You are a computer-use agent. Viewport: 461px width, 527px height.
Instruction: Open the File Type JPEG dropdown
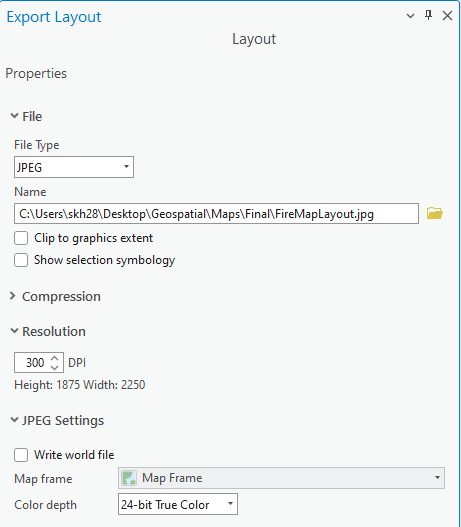coord(74,167)
